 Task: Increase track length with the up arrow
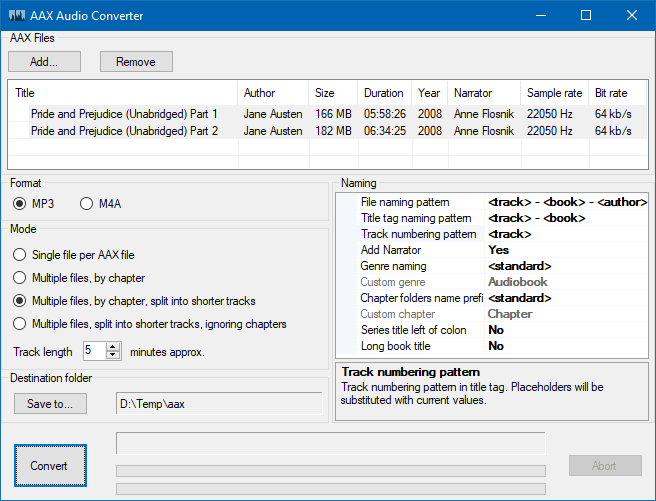click(113, 347)
